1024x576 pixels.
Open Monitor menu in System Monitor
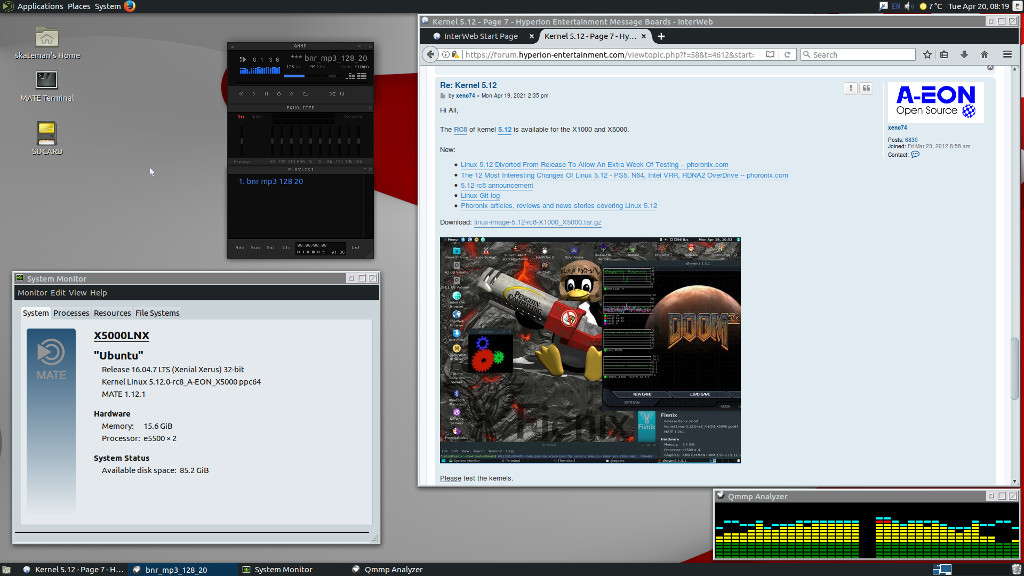click(x=32, y=293)
